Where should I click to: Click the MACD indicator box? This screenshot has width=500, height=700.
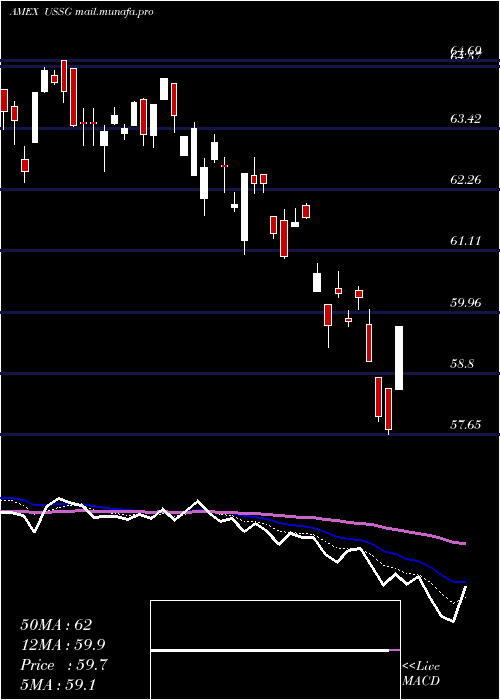(x=275, y=650)
